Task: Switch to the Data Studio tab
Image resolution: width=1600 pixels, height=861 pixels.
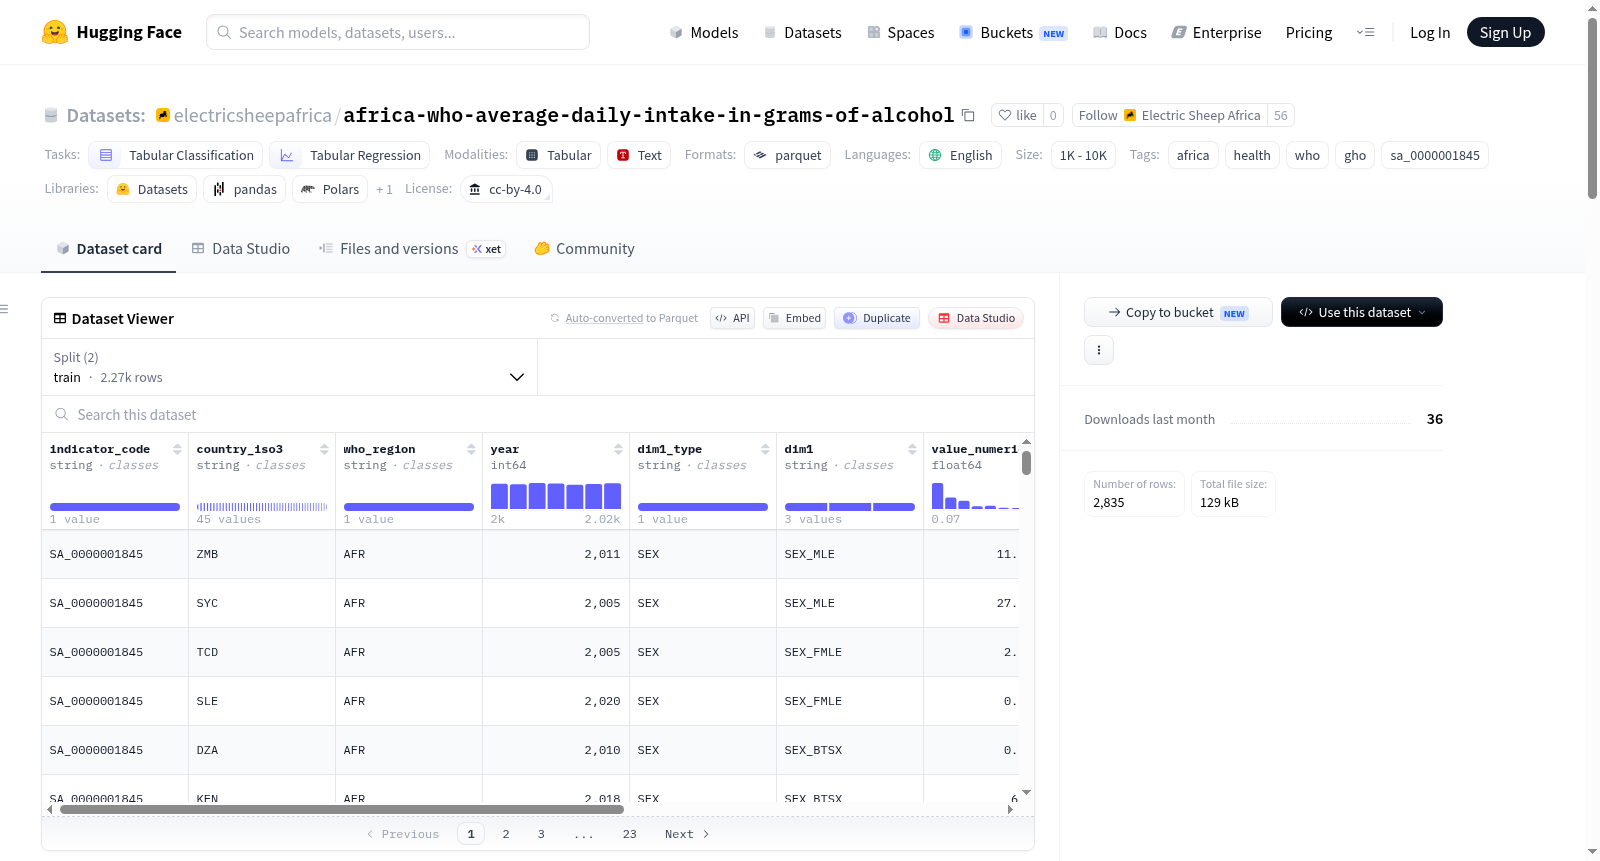Action: point(241,249)
